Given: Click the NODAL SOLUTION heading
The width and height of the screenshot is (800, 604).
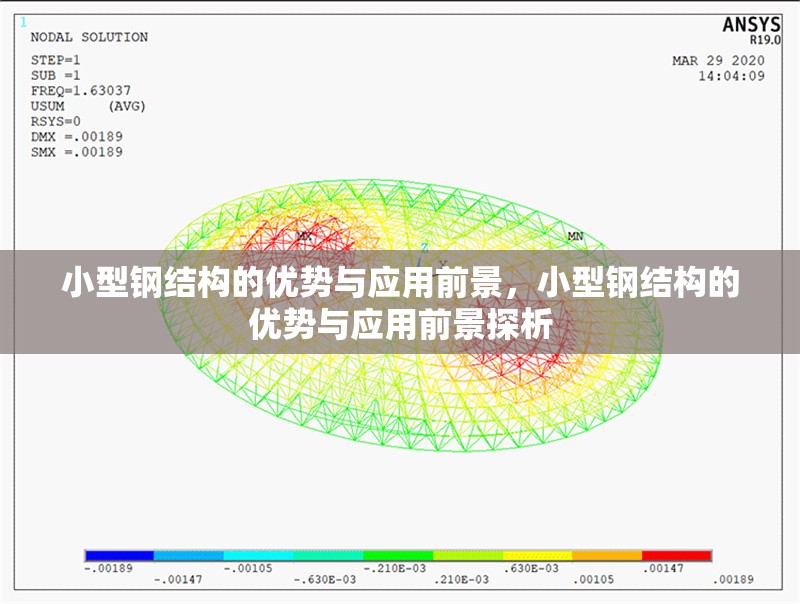Looking at the screenshot, I should tap(89, 37).
